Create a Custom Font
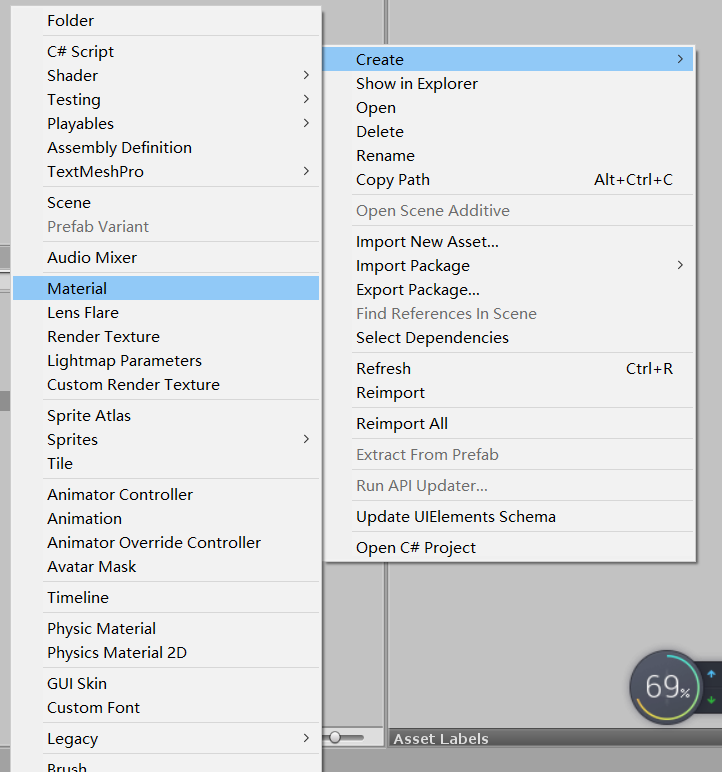 pyautogui.click(x=166, y=708)
